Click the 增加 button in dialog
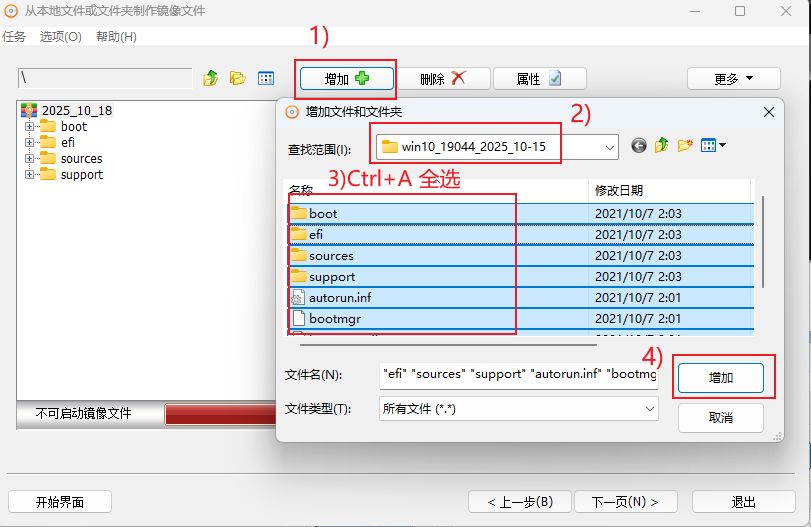This screenshot has width=811, height=527. click(x=720, y=378)
